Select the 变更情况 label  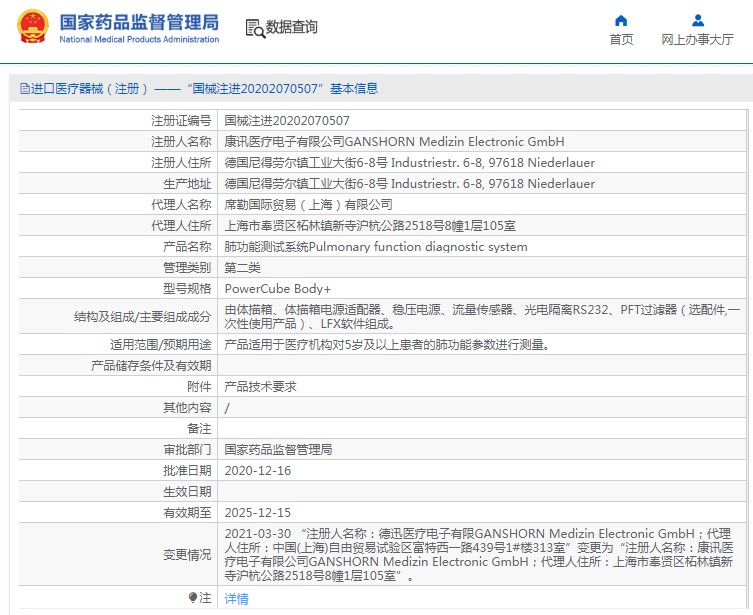[187, 555]
